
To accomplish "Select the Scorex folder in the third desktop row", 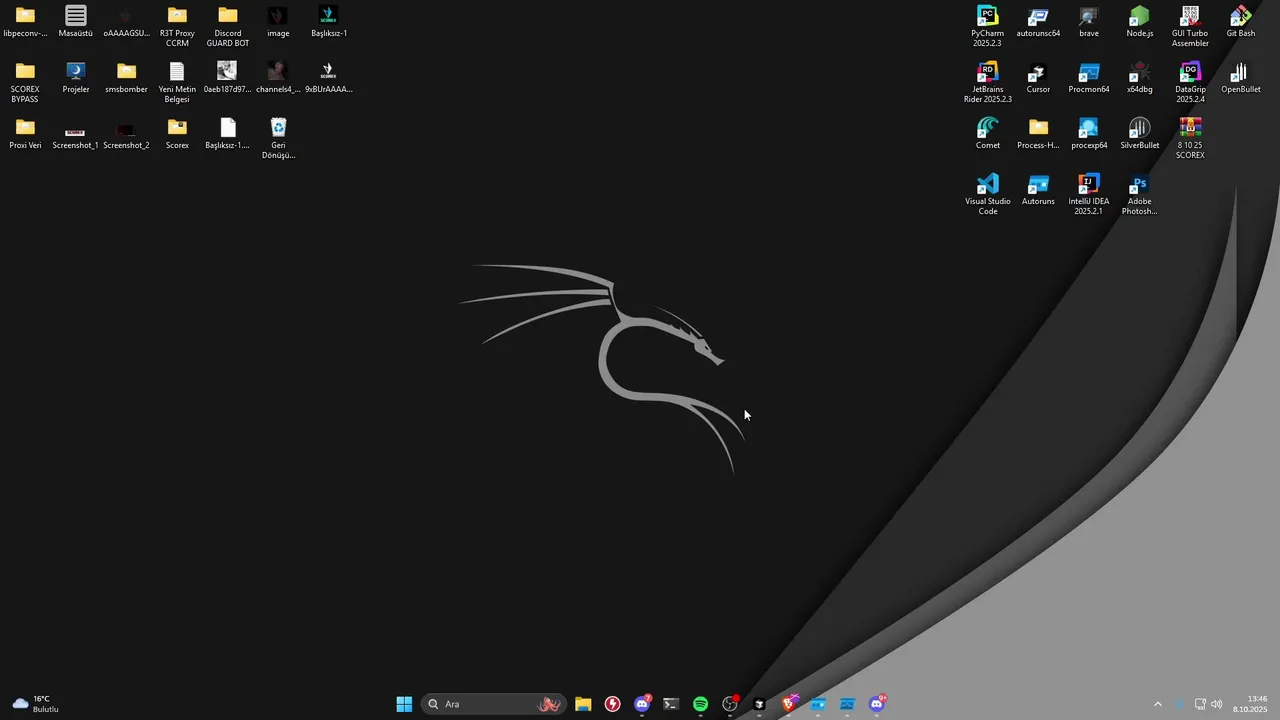I will (x=177, y=134).
